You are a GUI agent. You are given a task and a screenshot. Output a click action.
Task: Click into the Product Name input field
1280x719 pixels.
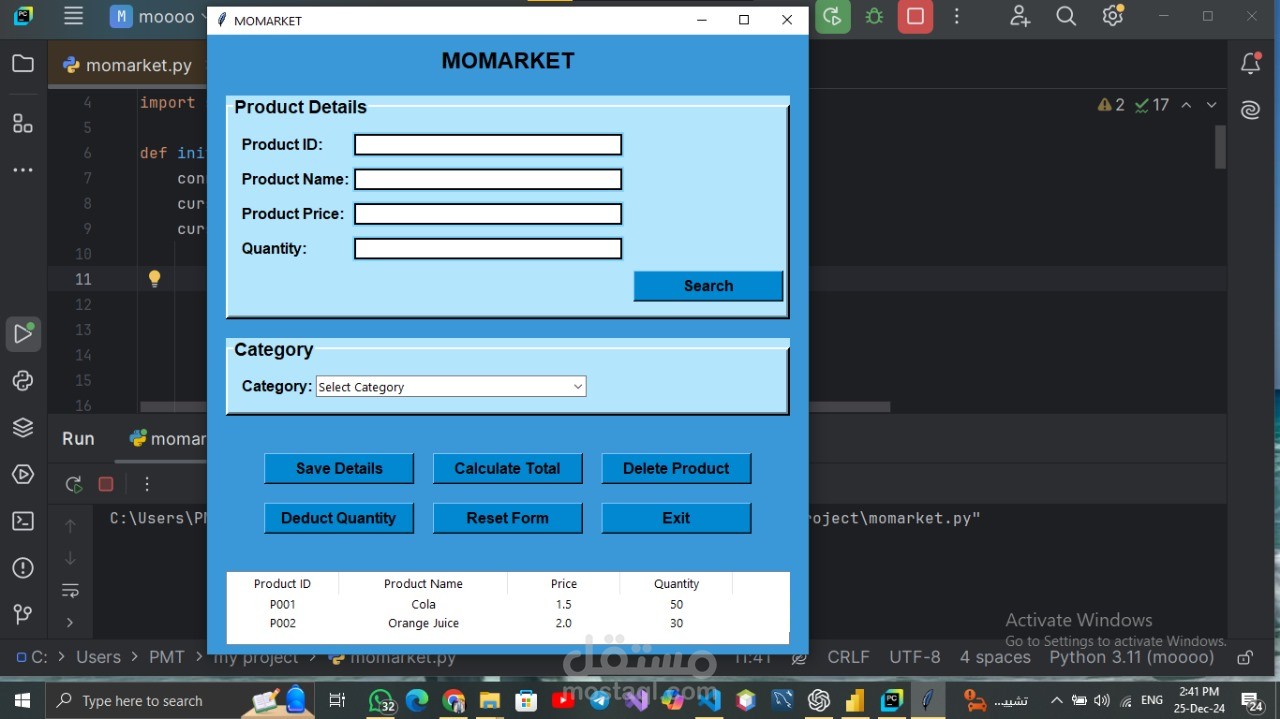click(487, 179)
